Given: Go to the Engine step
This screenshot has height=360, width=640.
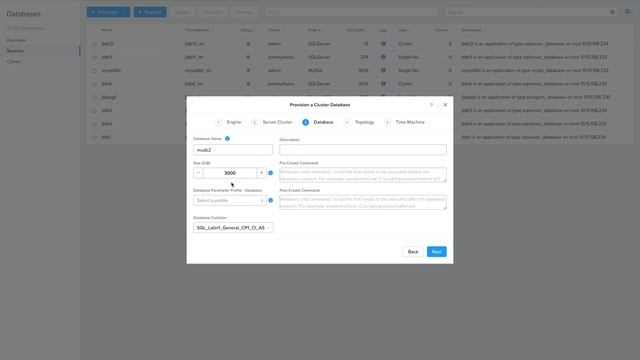Looking at the screenshot, I should click(229, 122).
